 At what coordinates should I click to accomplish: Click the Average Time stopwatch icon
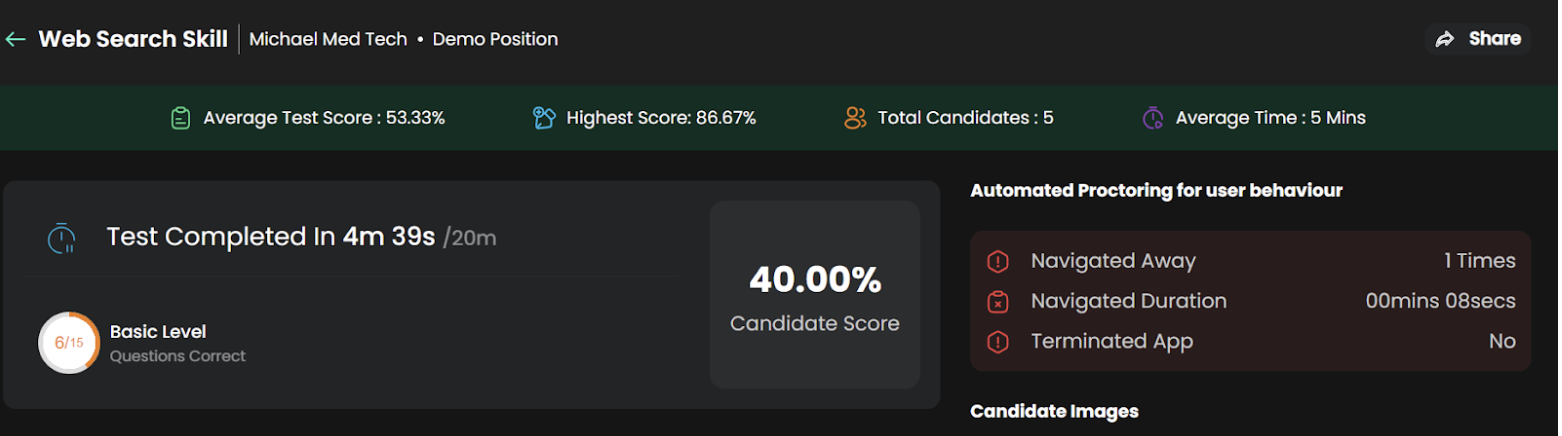click(1153, 118)
